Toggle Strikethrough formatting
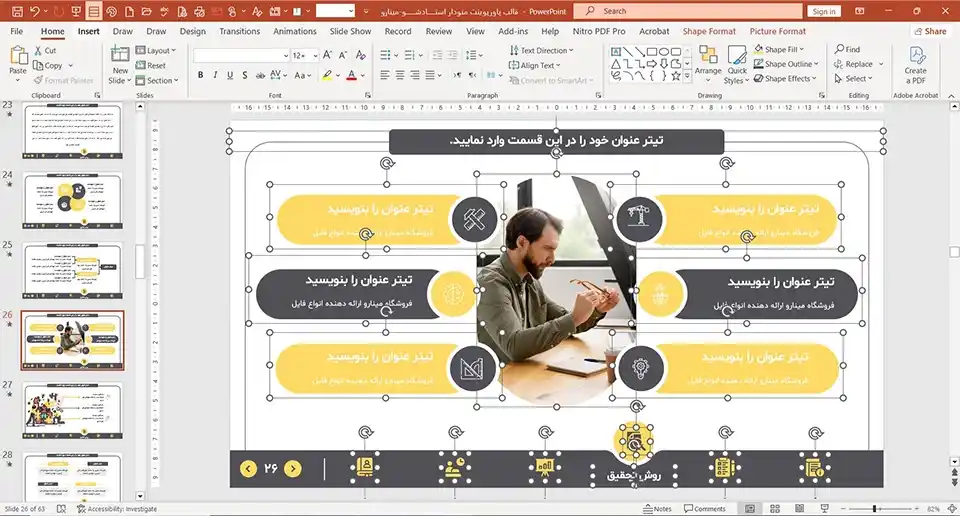Viewport: 960px width, 516px height. 260,75
